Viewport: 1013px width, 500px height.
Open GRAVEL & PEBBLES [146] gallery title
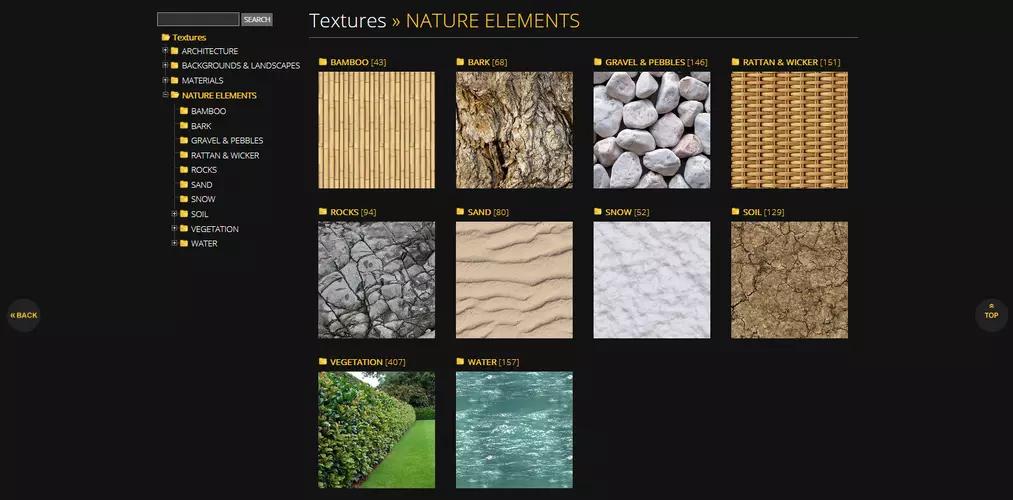click(656, 63)
